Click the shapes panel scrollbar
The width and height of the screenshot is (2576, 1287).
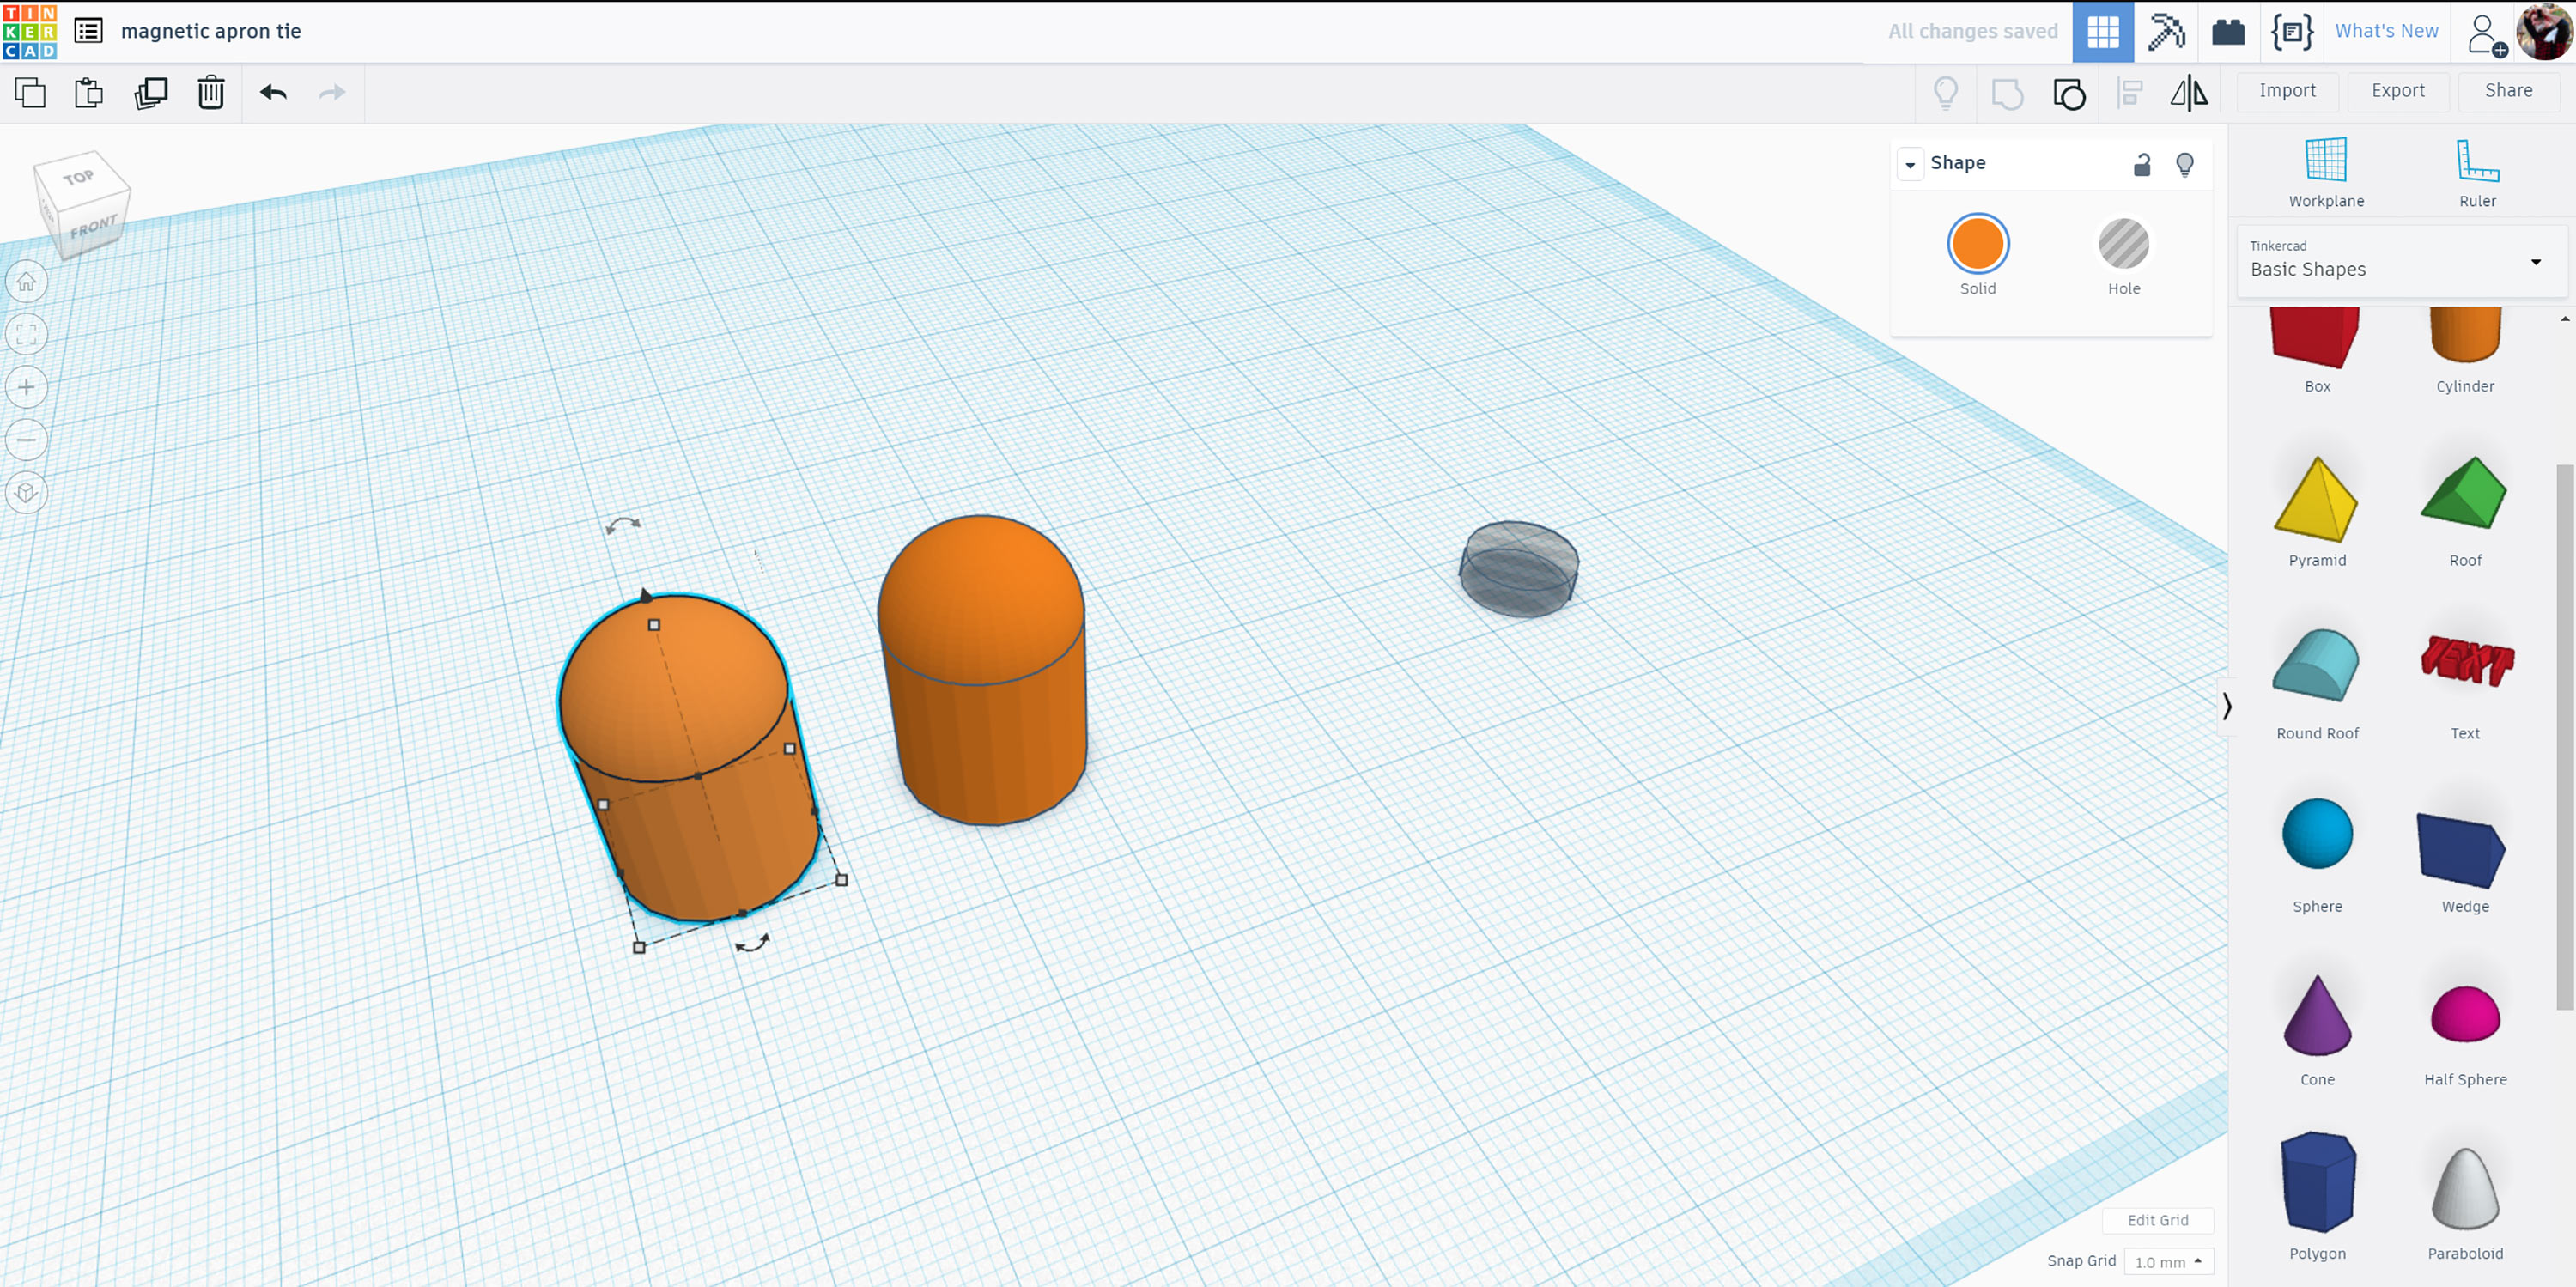2564,737
